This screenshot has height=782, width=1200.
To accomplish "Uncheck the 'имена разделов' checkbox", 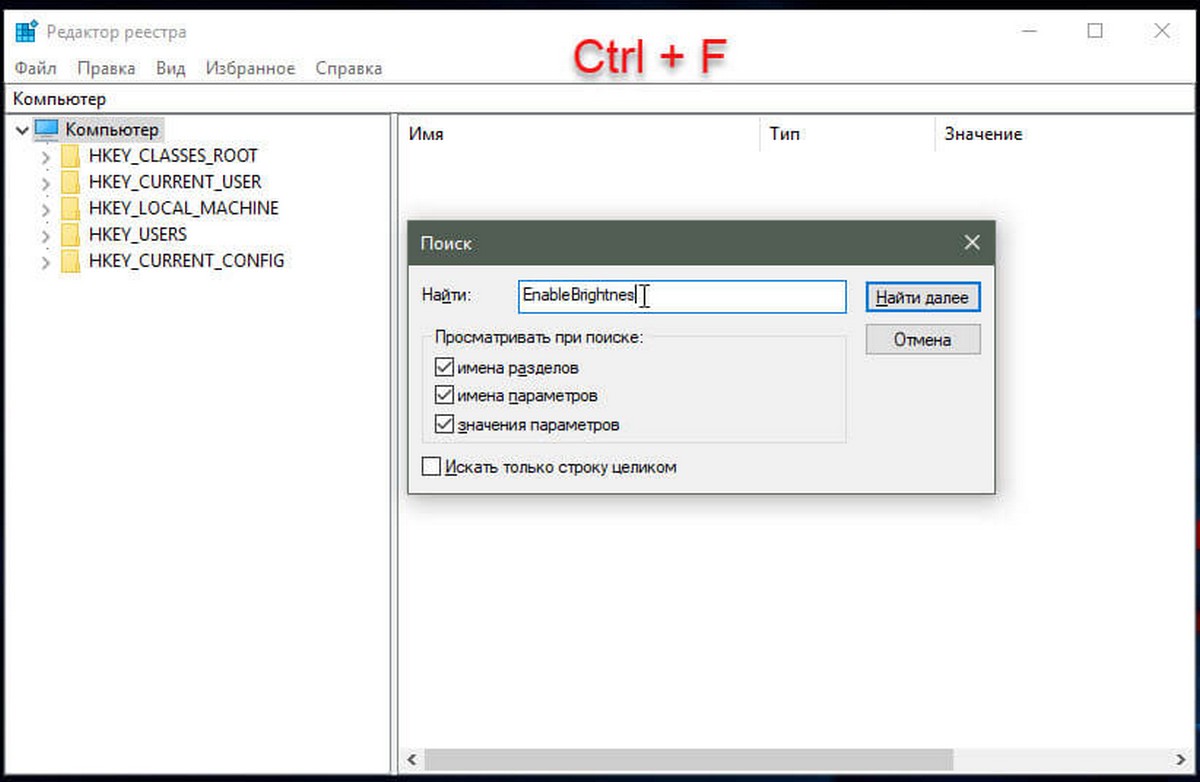I will click(444, 367).
